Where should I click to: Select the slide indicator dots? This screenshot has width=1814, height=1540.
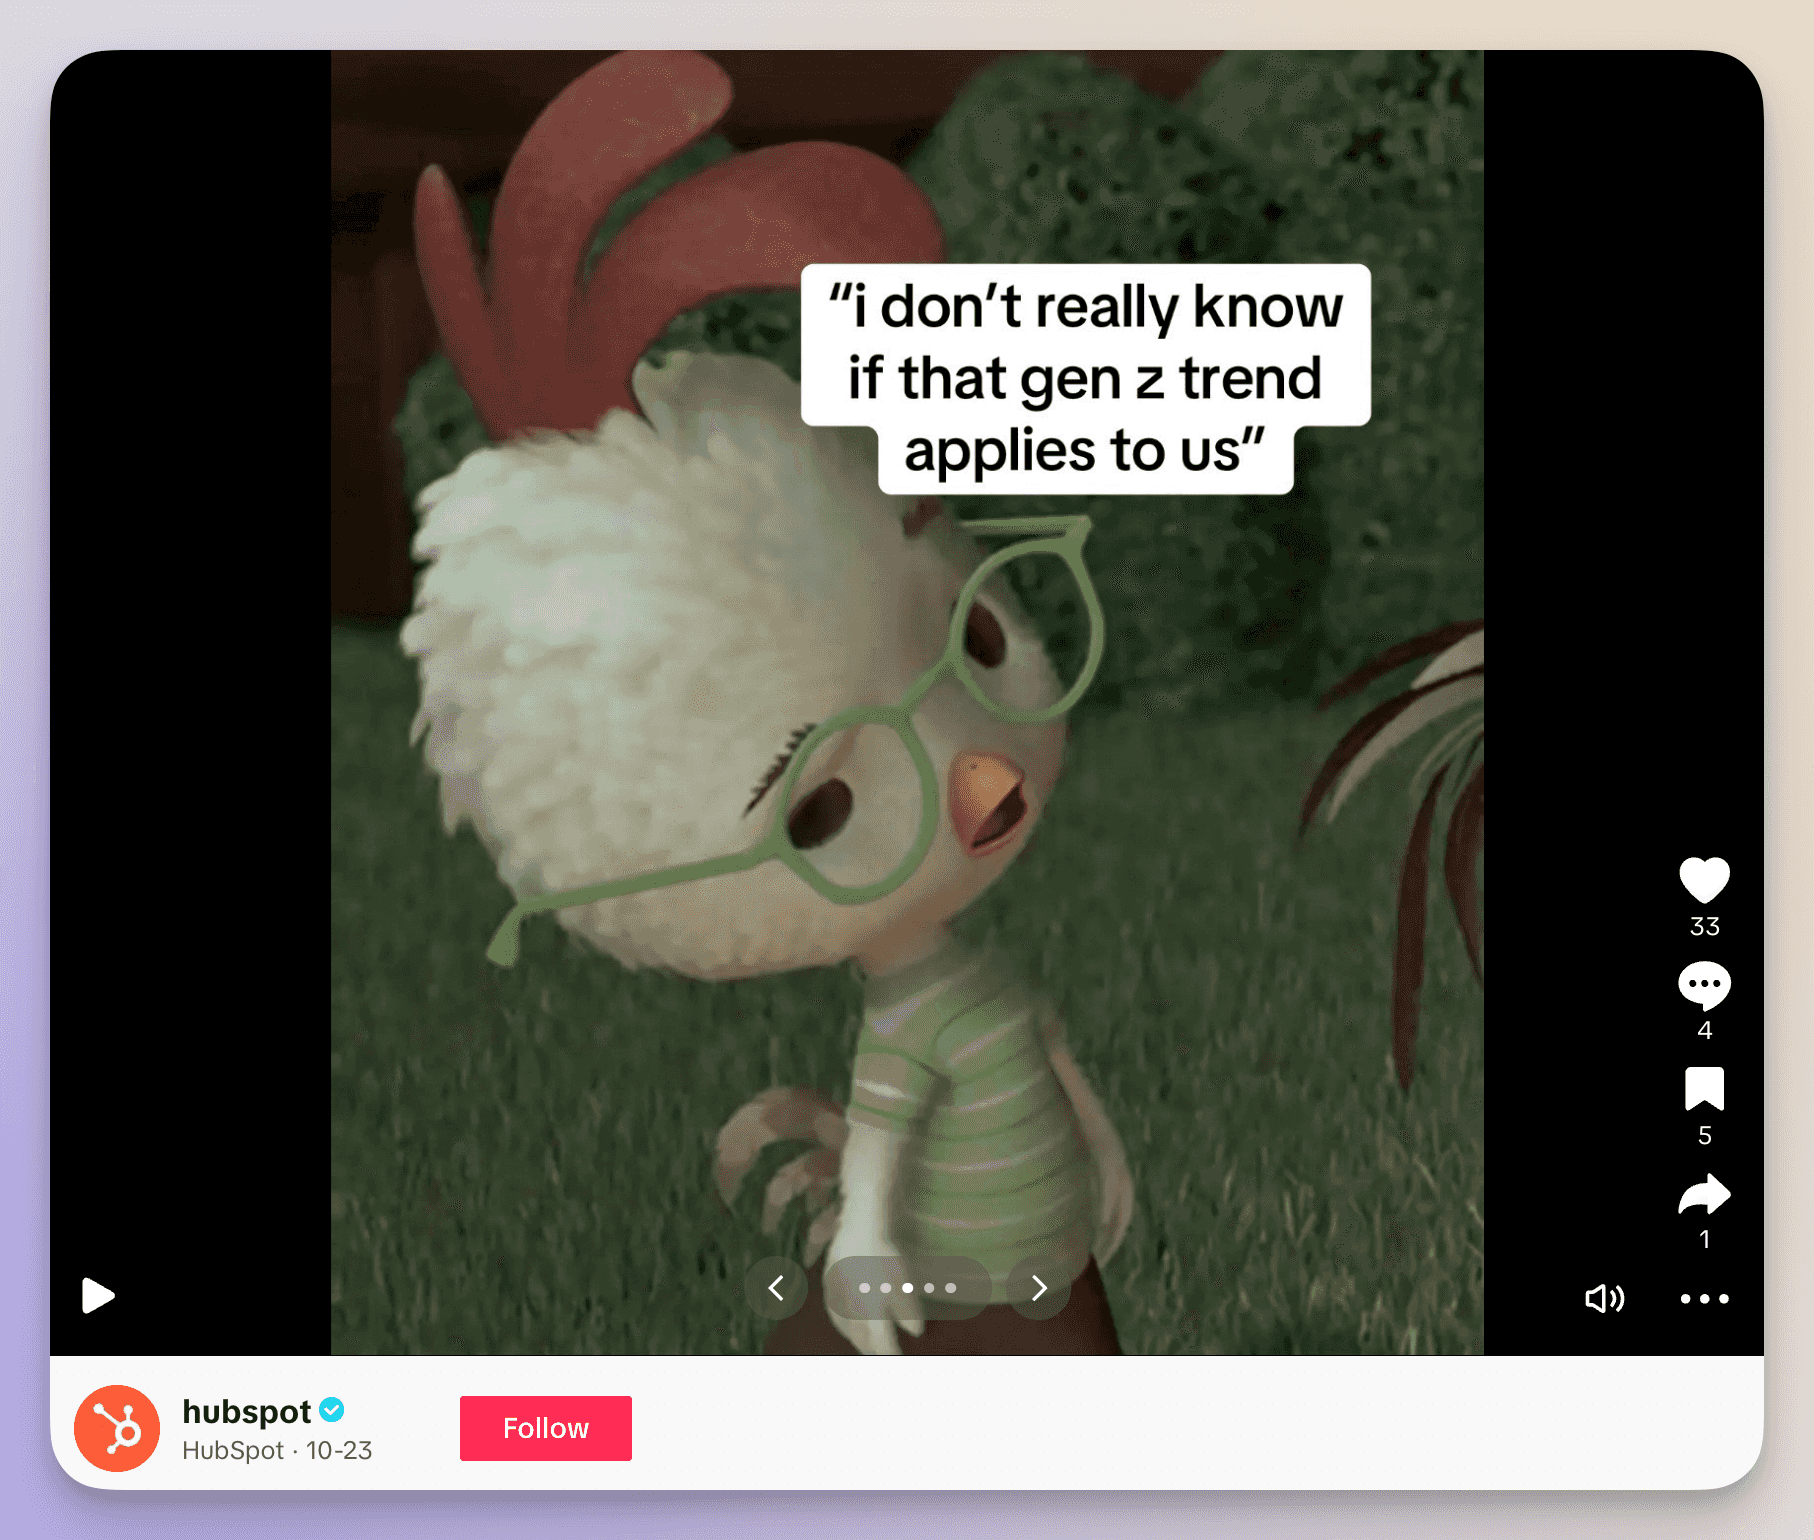907,1288
